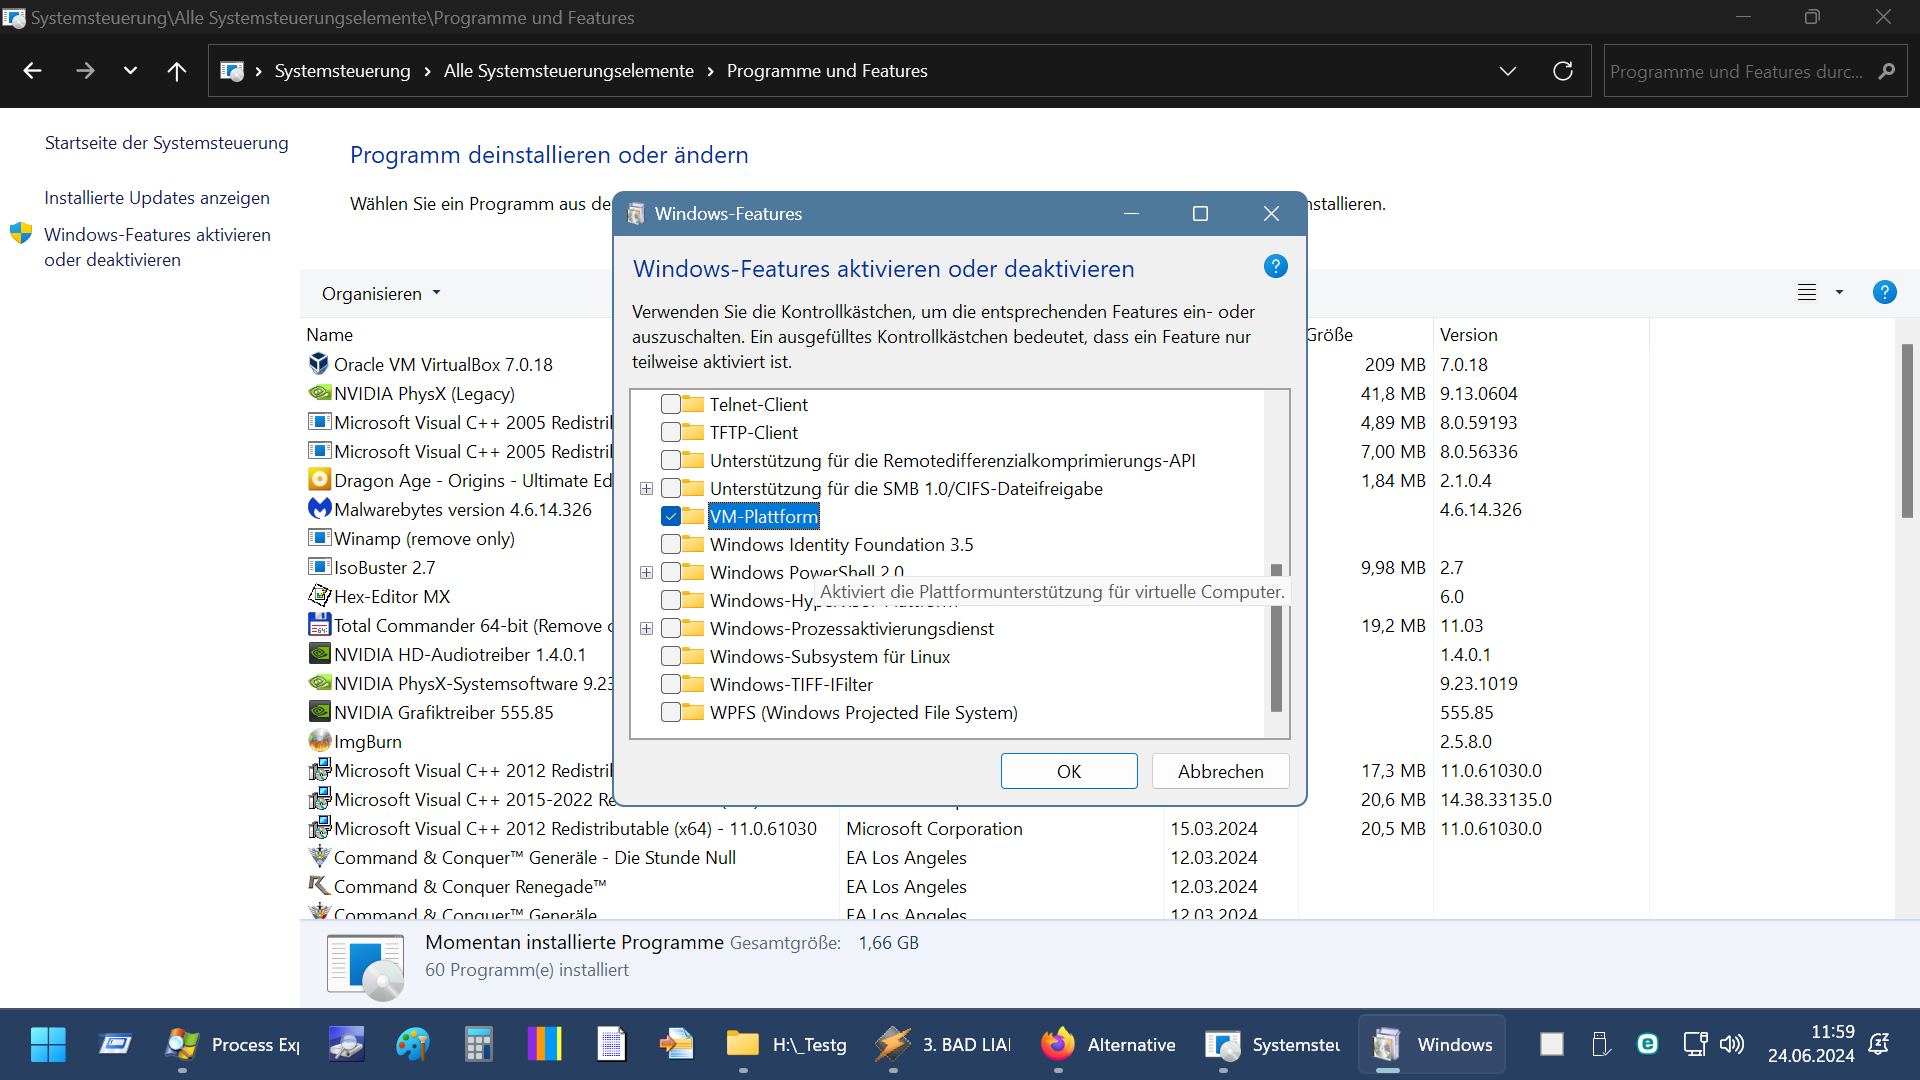Open the Organisieren dropdown menu
Screen dimensions: 1920x1080
pos(380,293)
